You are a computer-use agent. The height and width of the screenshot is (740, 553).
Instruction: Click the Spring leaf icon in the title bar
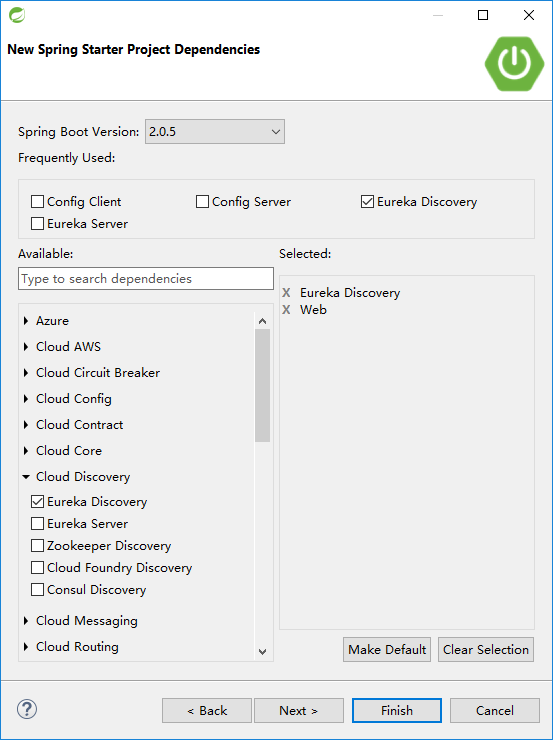pyautogui.click(x=17, y=15)
